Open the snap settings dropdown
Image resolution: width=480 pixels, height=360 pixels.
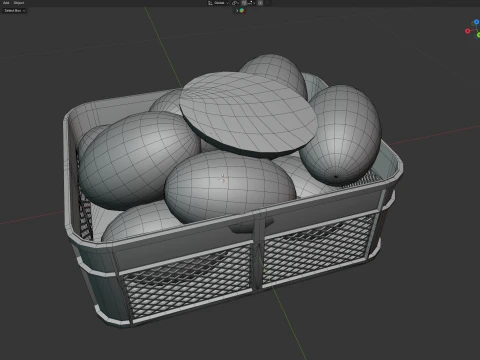[252, 3]
